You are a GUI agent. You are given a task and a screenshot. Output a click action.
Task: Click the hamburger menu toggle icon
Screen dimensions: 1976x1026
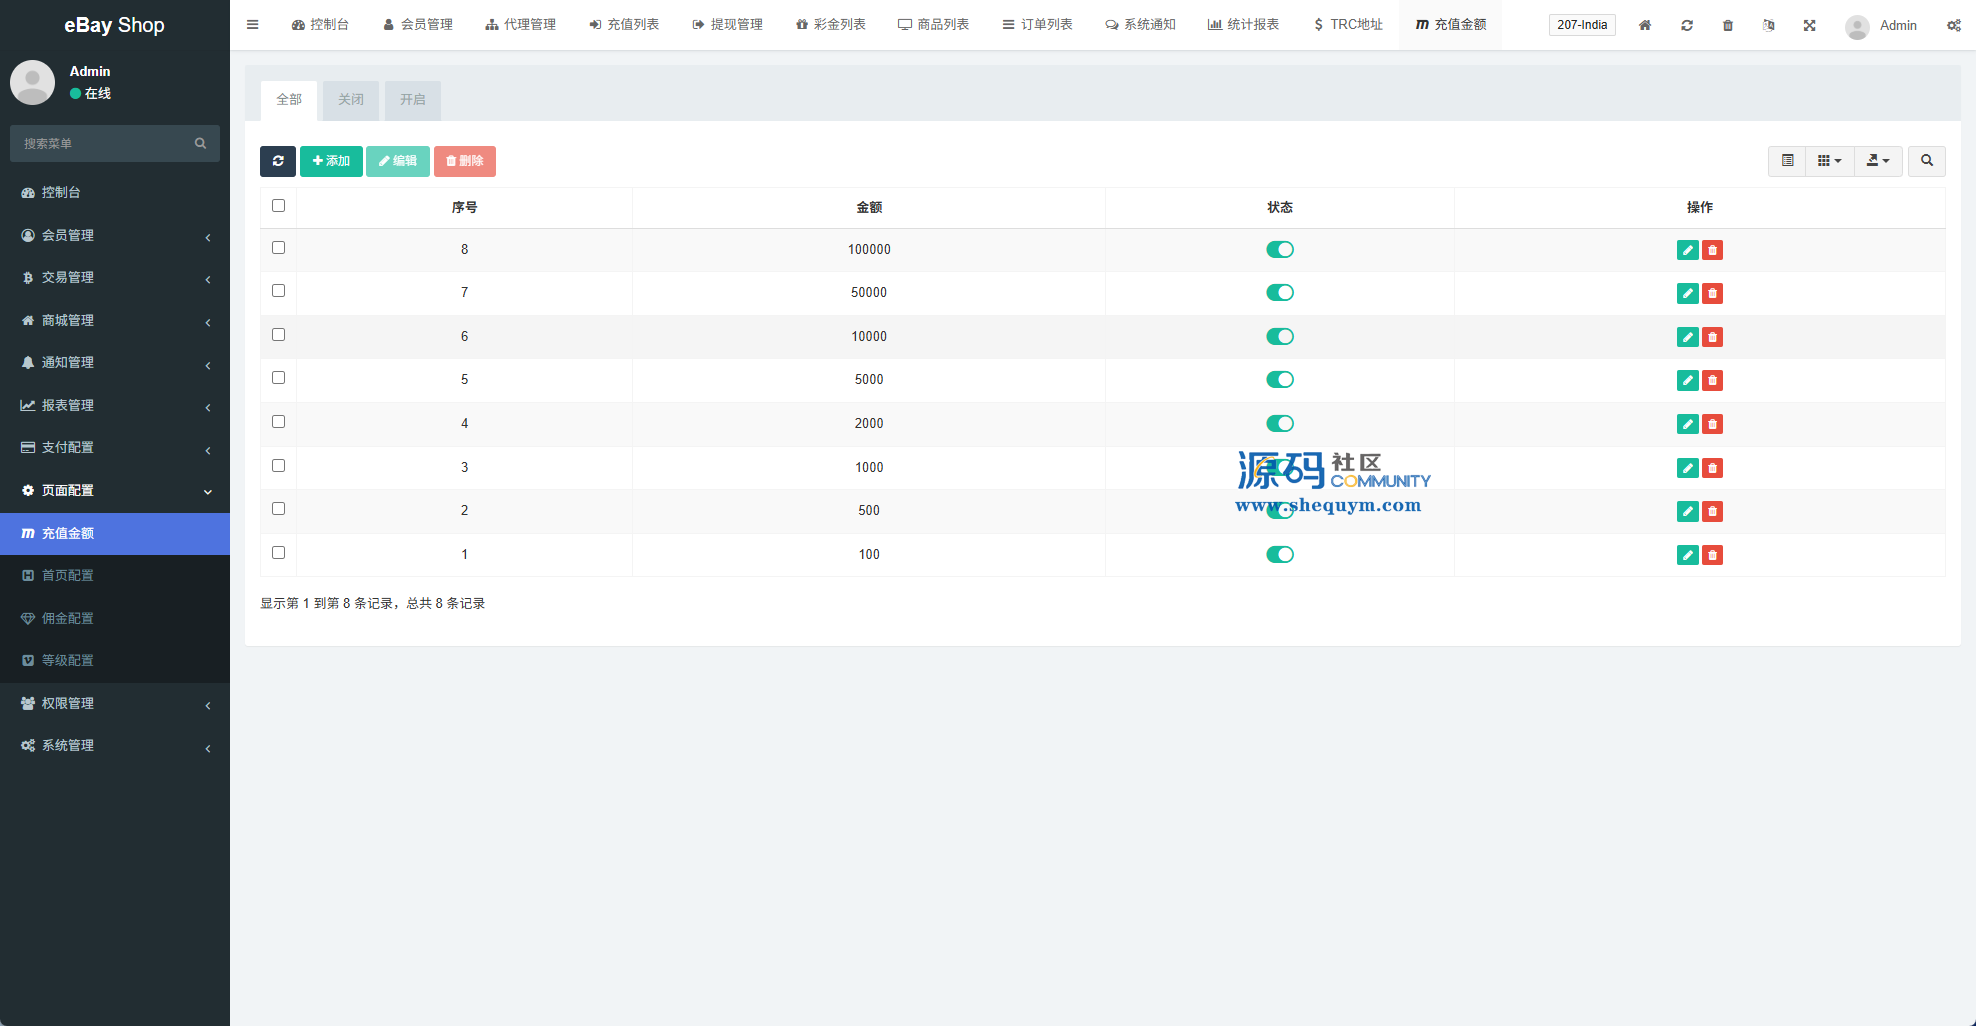(x=253, y=25)
